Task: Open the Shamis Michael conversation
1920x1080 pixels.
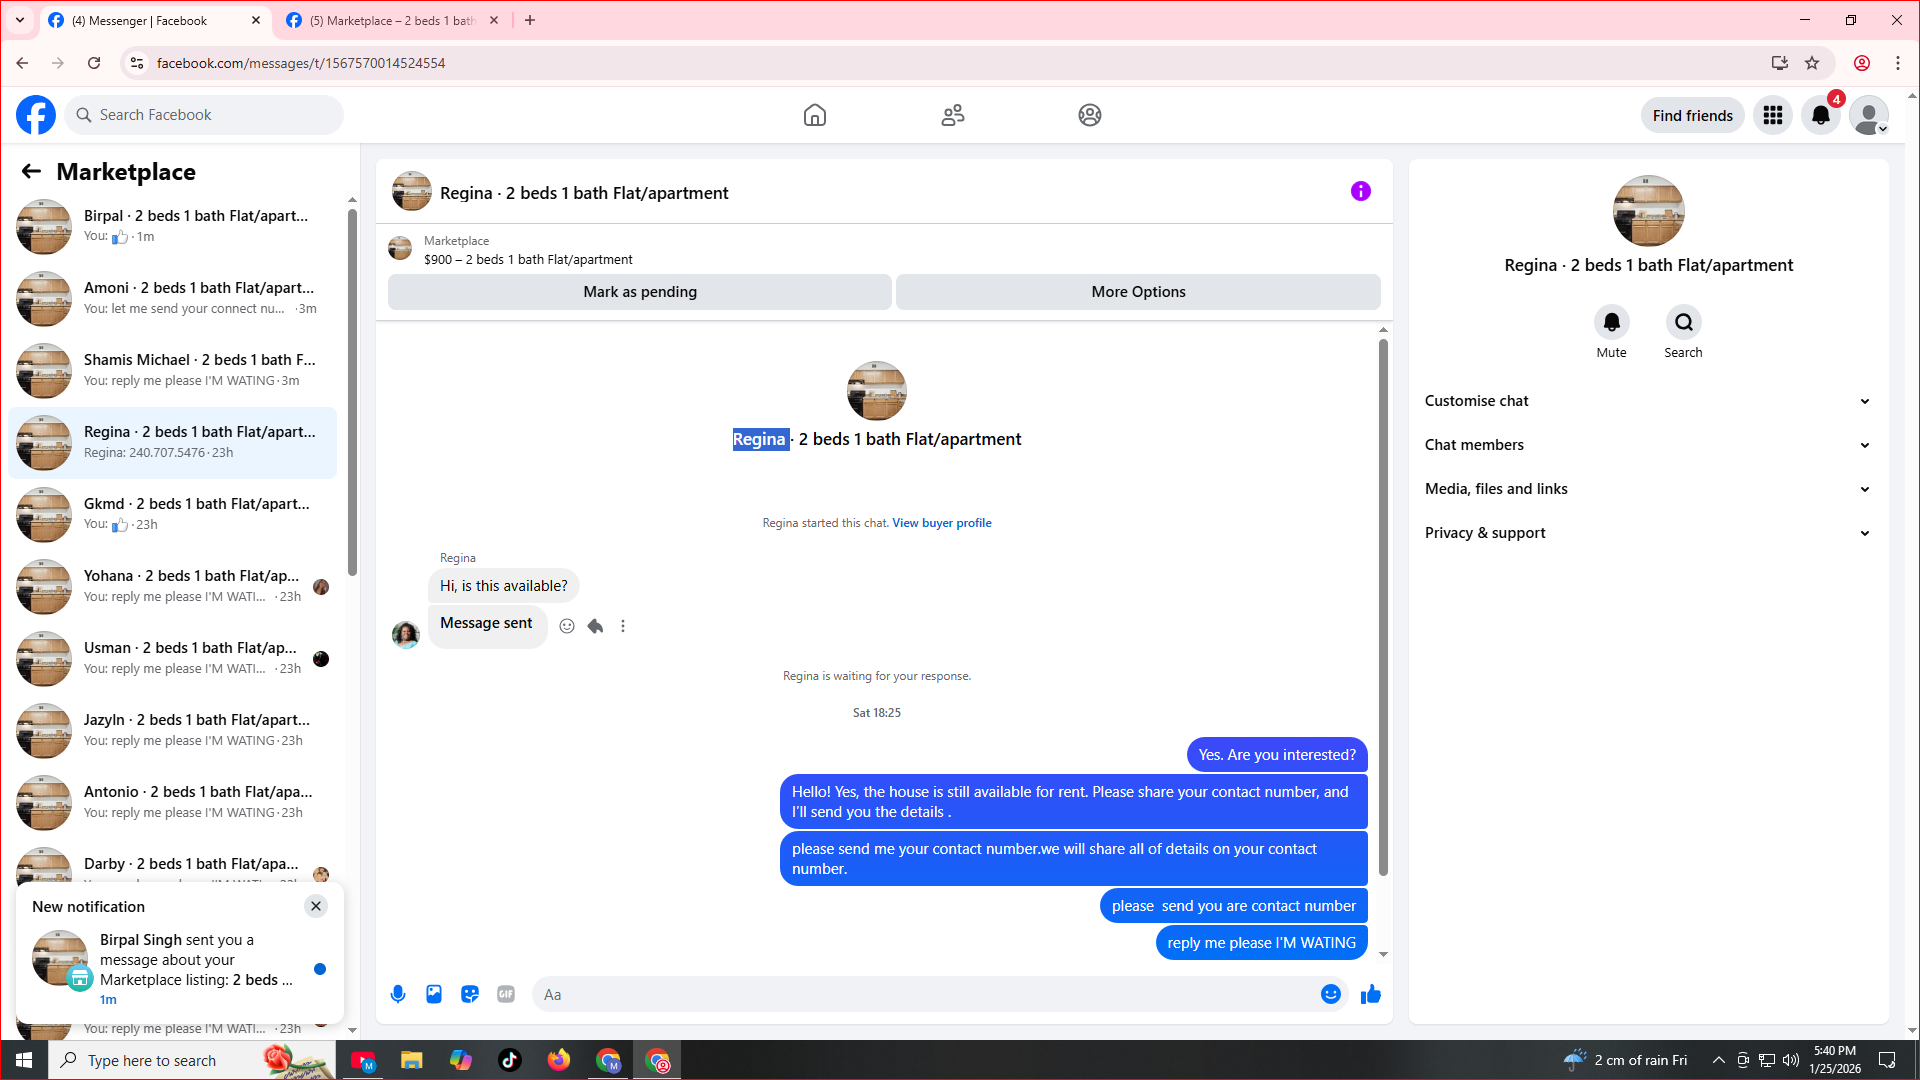Action: pyautogui.click(x=172, y=371)
